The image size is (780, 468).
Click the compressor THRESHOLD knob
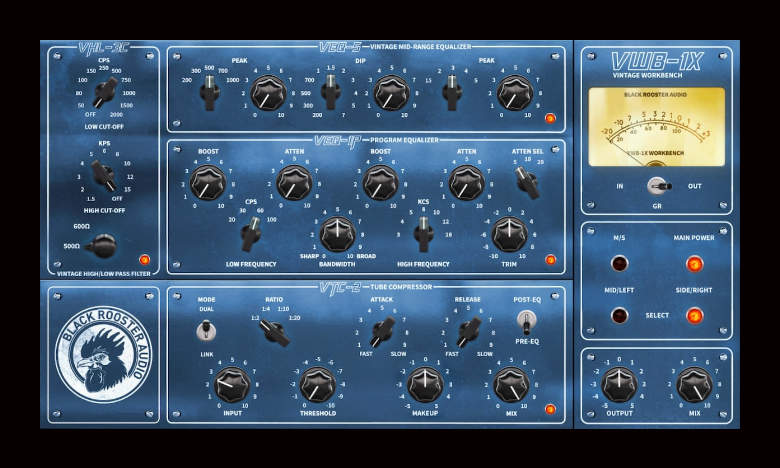317,383
